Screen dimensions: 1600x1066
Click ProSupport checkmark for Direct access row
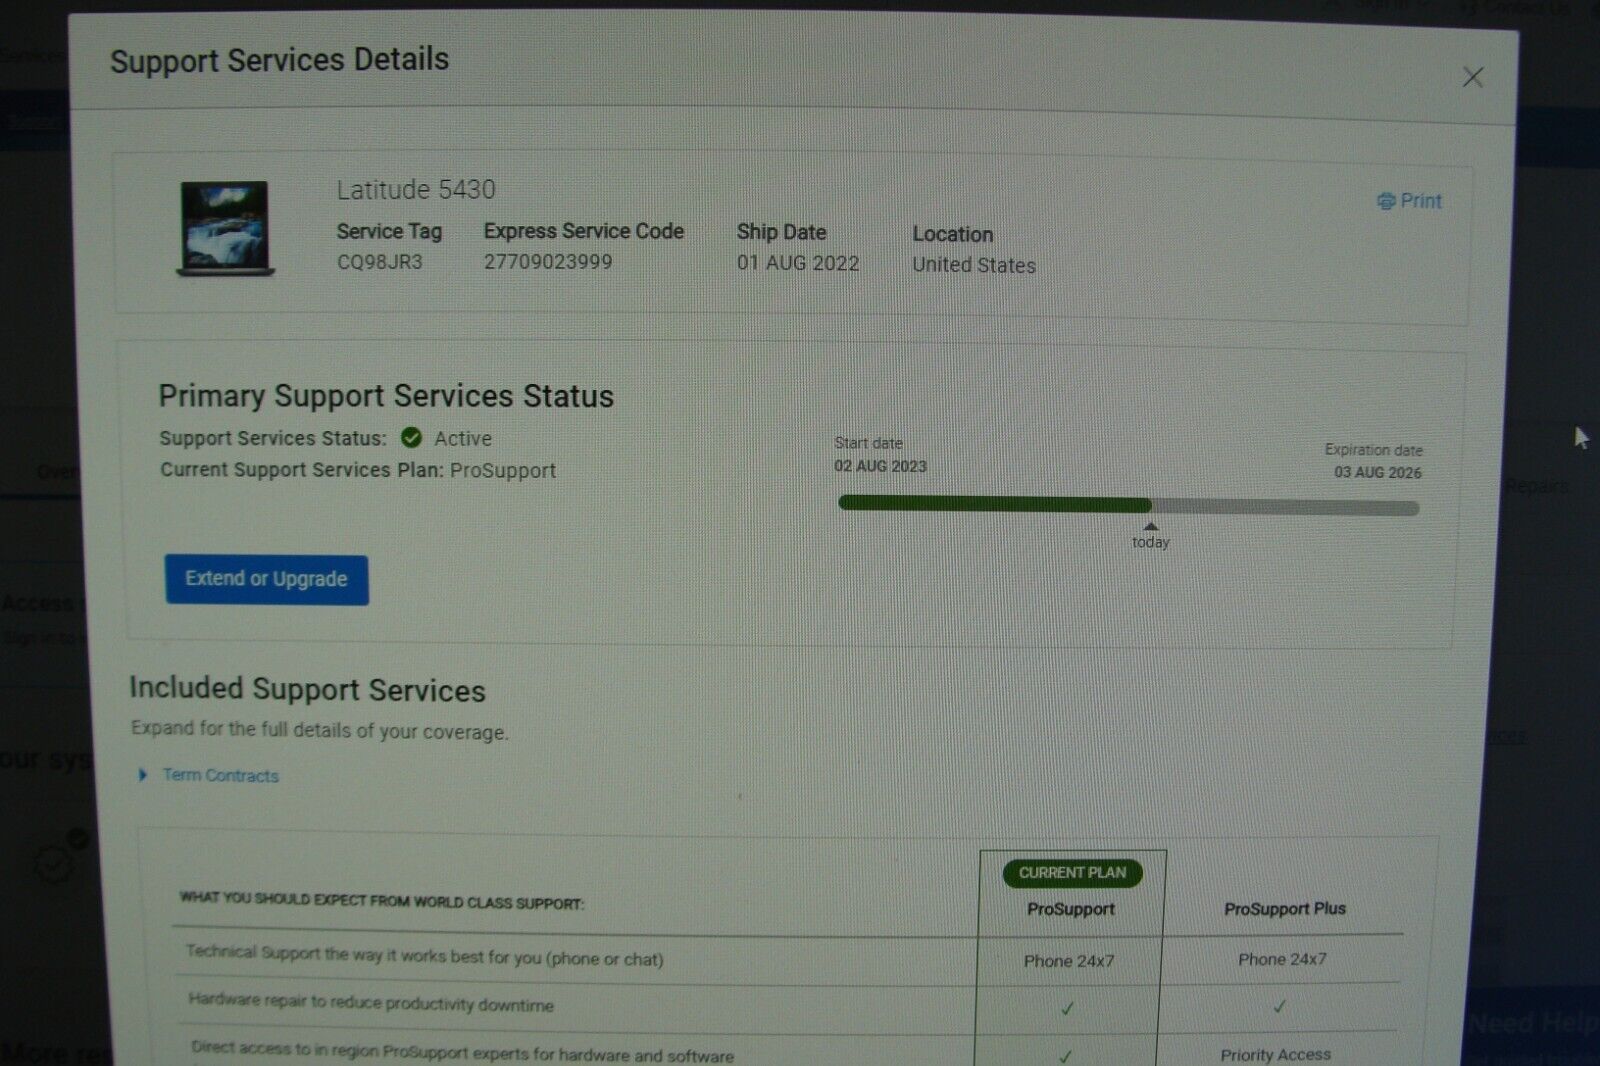pos(1065,1056)
